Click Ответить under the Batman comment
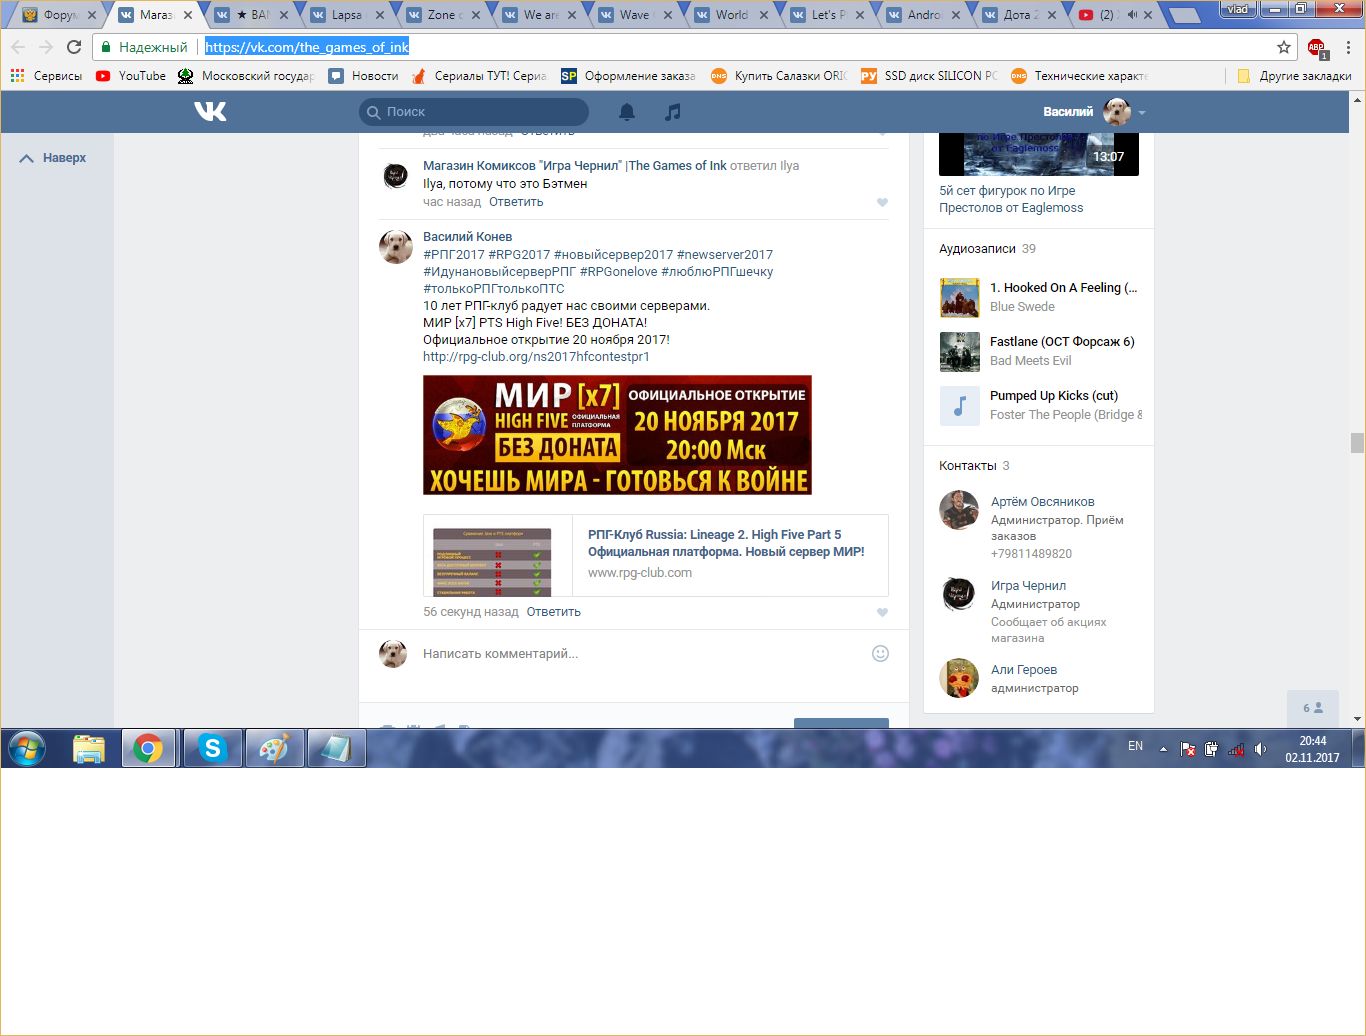This screenshot has height=1036, width=1366. pyautogui.click(x=516, y=202)
